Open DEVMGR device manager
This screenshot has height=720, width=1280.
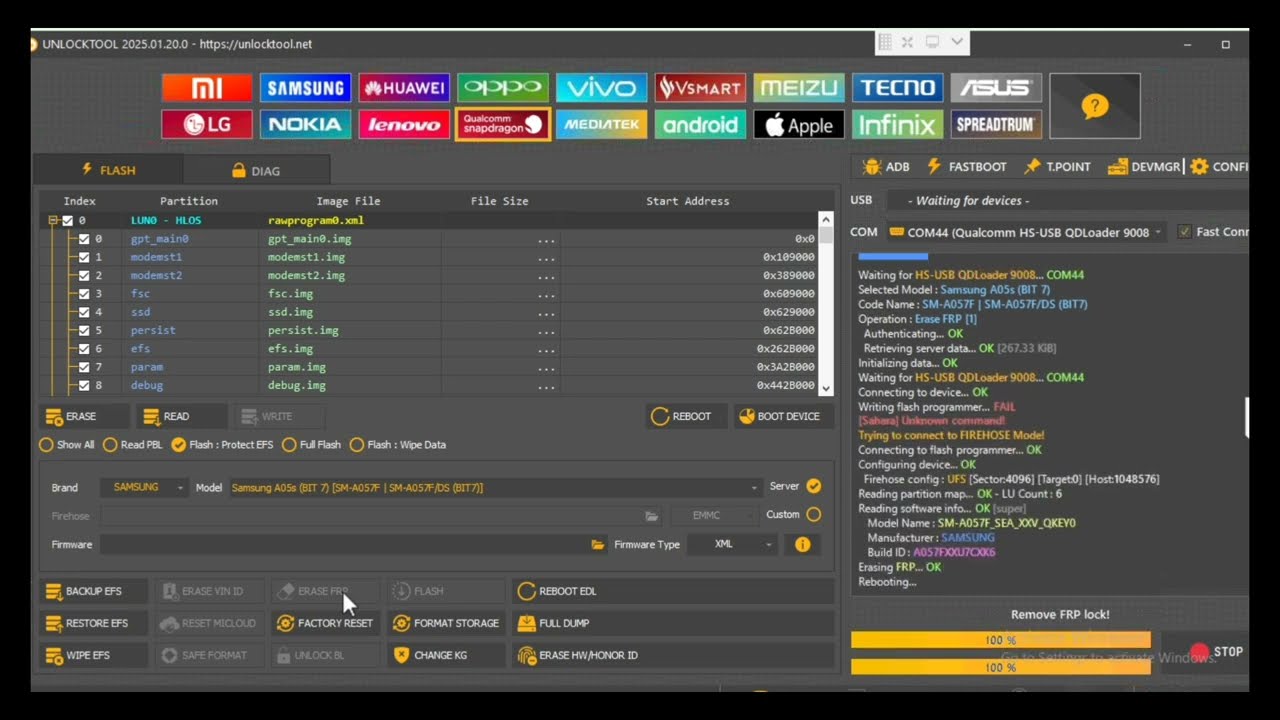pos(1143,167)
